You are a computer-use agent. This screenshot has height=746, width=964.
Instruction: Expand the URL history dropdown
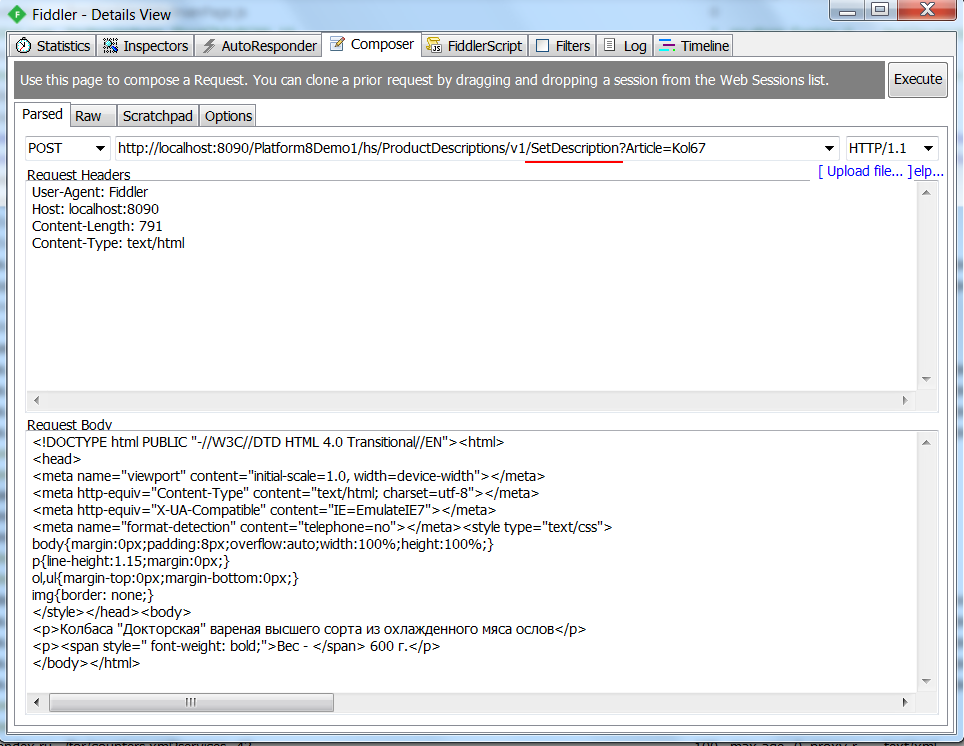coord(829,148)
